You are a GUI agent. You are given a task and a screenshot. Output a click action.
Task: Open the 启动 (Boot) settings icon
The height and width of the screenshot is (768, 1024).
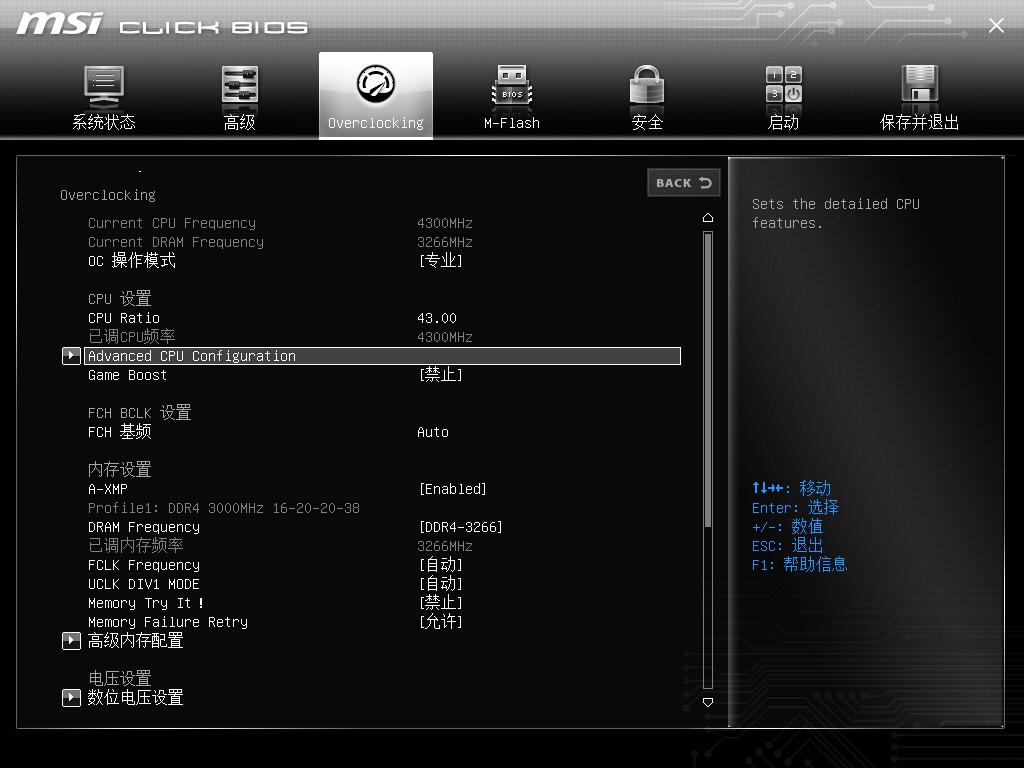(783, 95)
